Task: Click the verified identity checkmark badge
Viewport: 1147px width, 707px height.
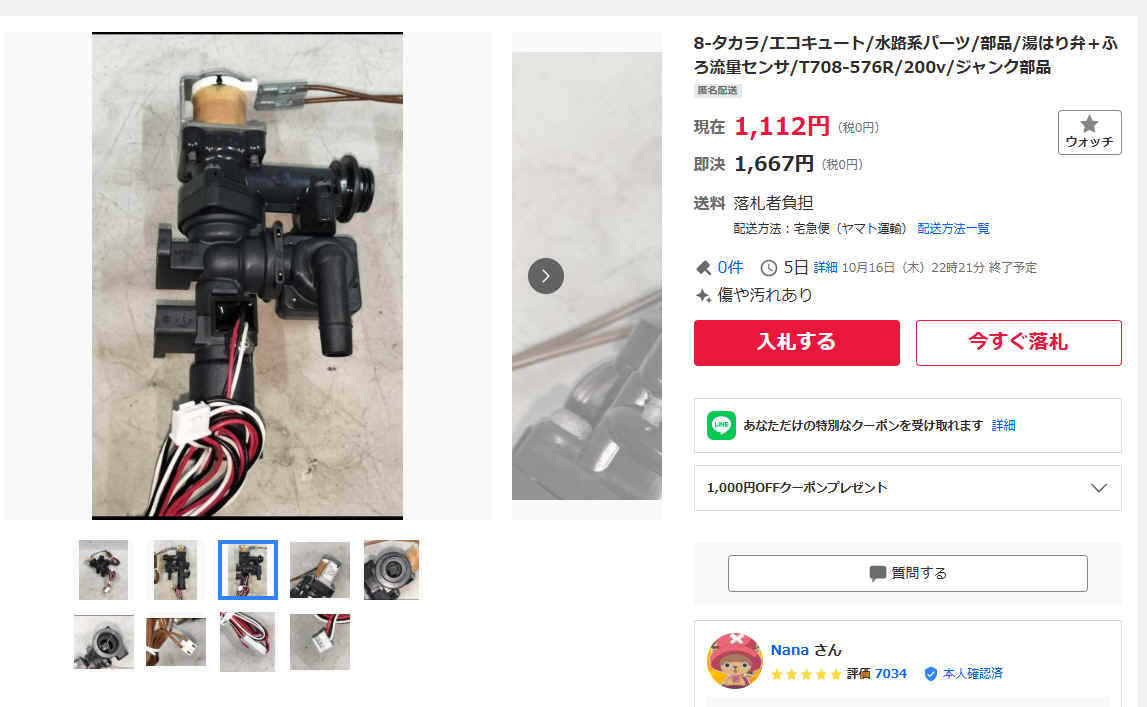Action: 930,673
